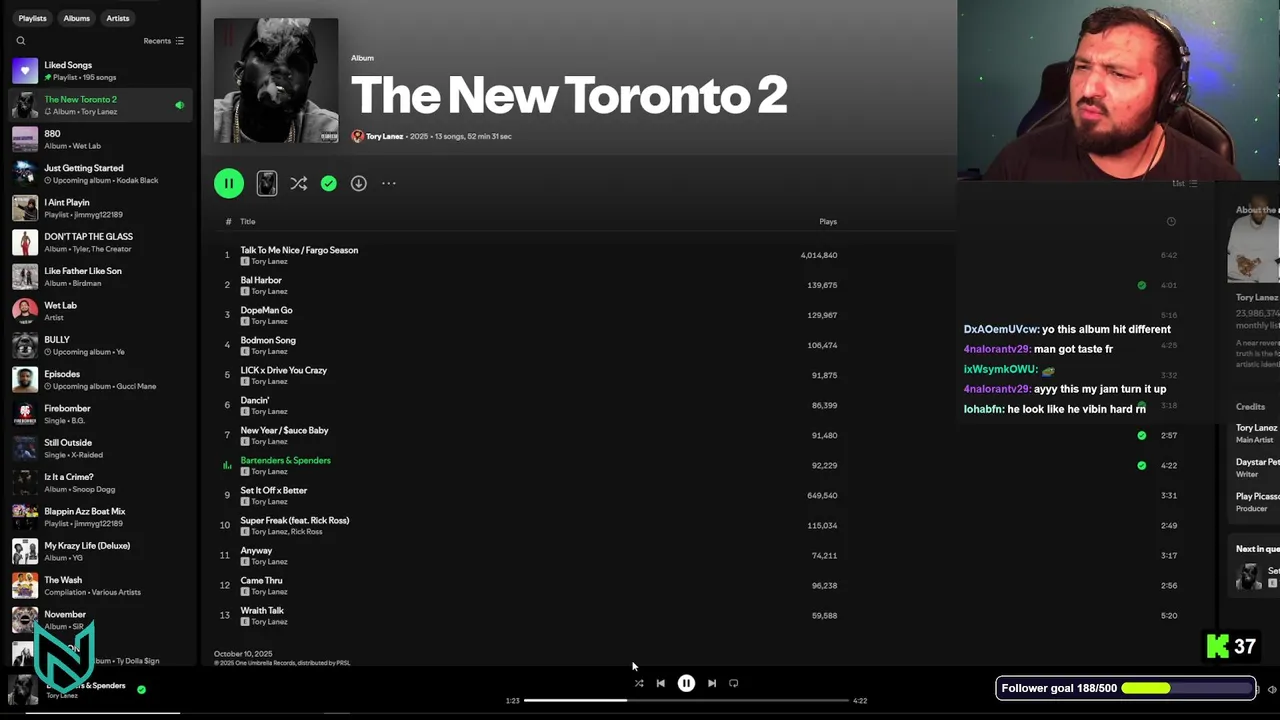Open Wet Lab artist page
Viewport: 1280px width, 720px height.
pyautogui.click(x=100, y=311)
